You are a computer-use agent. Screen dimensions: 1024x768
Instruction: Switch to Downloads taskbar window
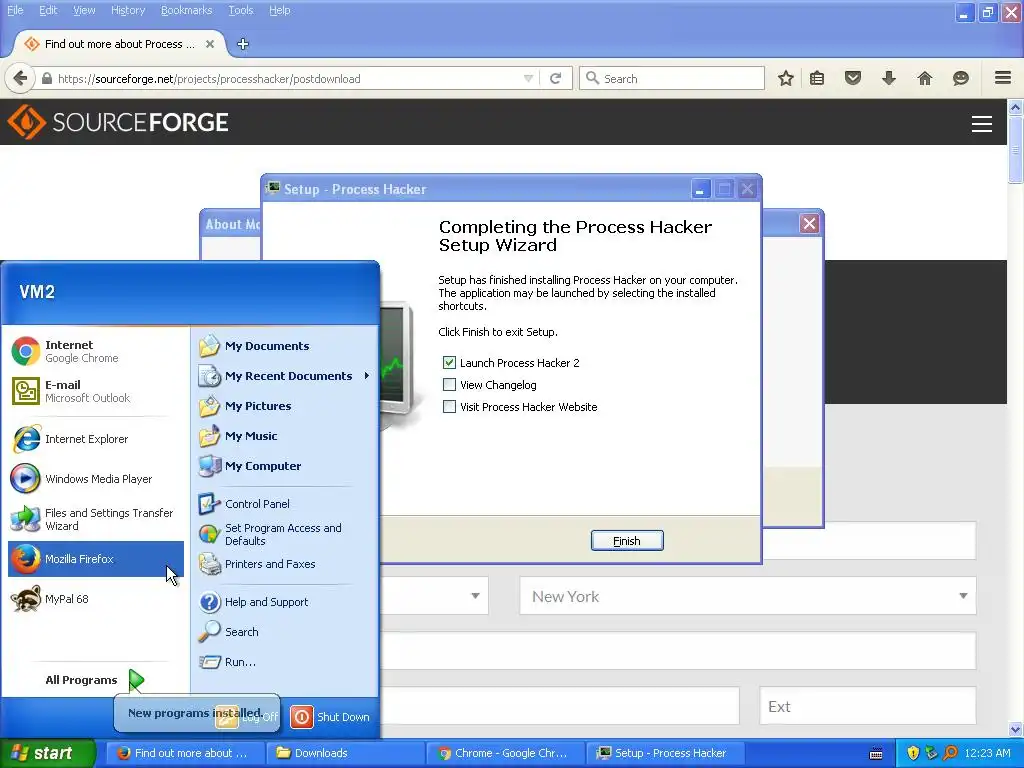point(346,753)
